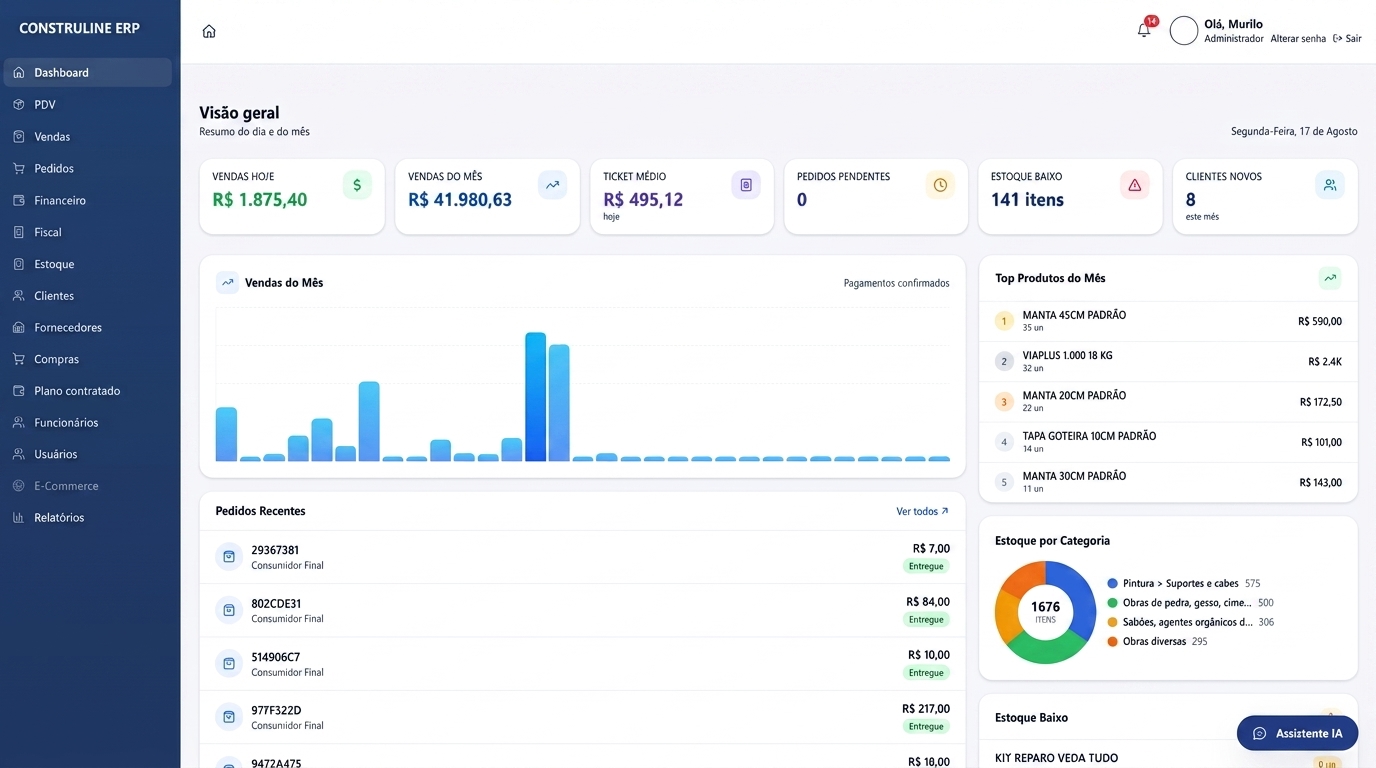1376x768 pixels.
Task: Click Ver todos in Pedidos Recentes
Action: (x=922, y=512)
